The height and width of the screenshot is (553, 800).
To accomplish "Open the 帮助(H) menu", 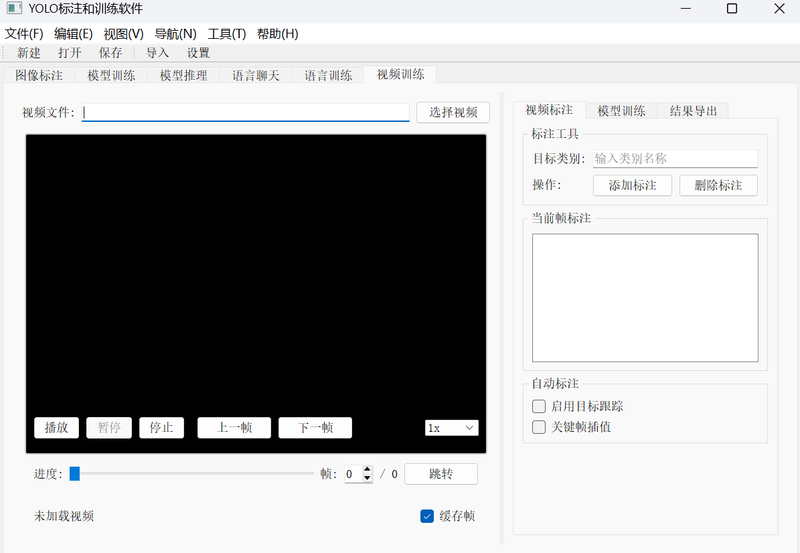I will click(278, 34).
